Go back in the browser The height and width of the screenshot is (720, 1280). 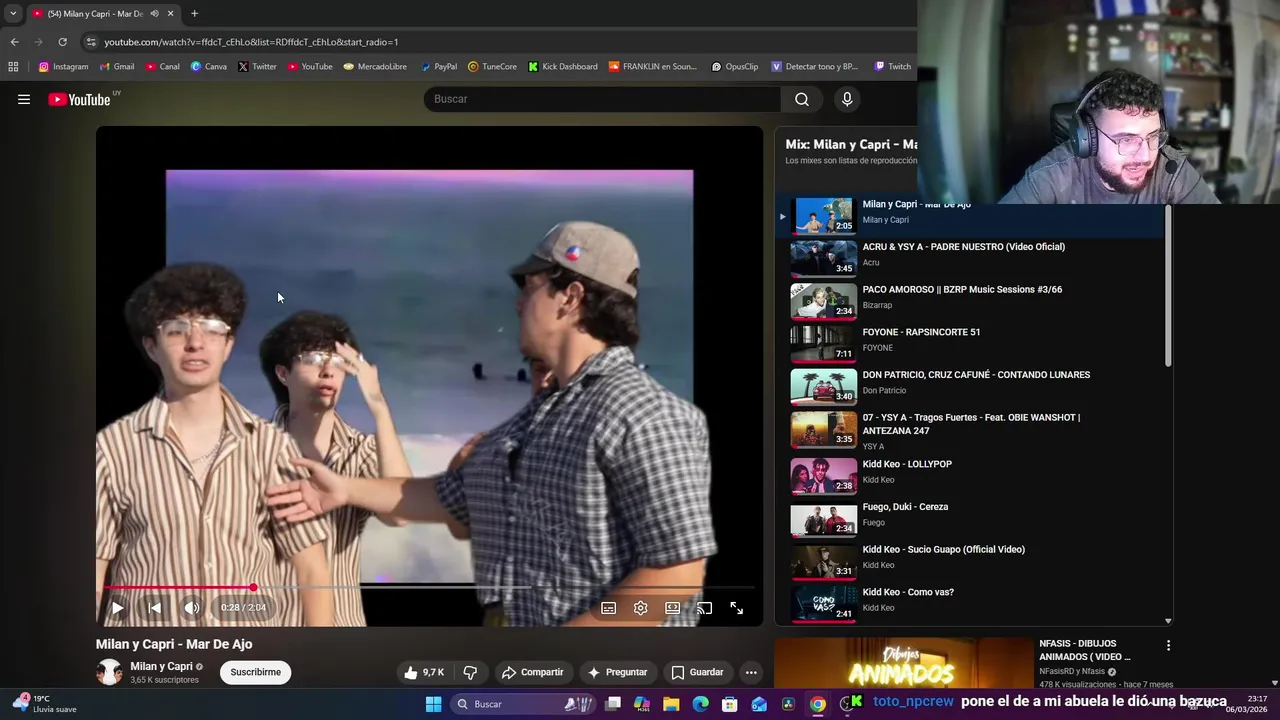[14, 42]
